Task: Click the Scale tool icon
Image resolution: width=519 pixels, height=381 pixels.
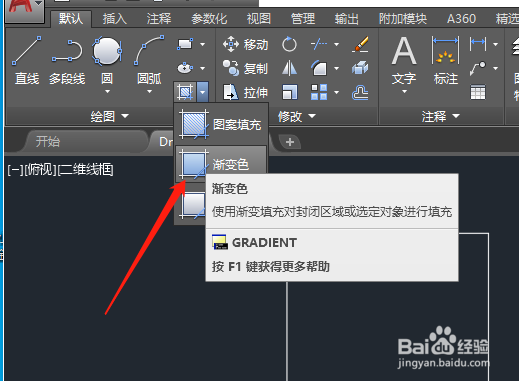Action: [289, 92]
